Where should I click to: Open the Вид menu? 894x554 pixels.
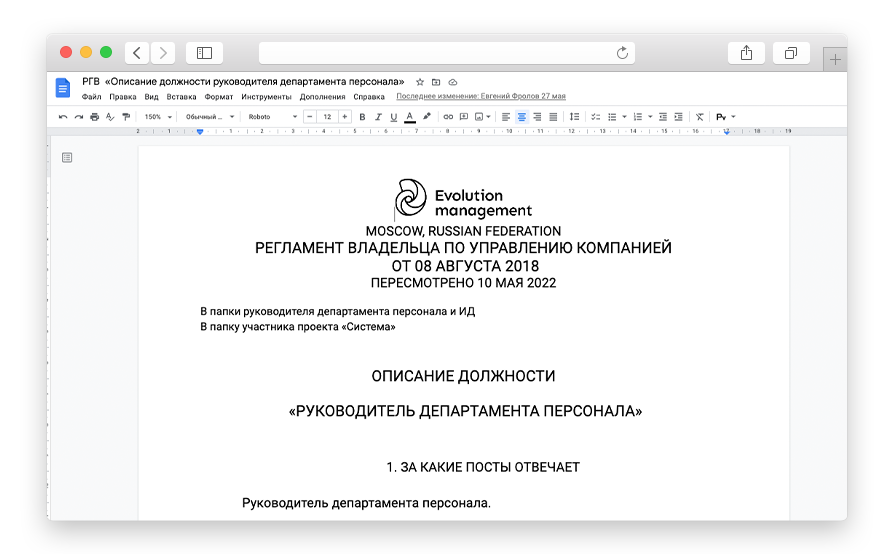(x=151, y=97)
